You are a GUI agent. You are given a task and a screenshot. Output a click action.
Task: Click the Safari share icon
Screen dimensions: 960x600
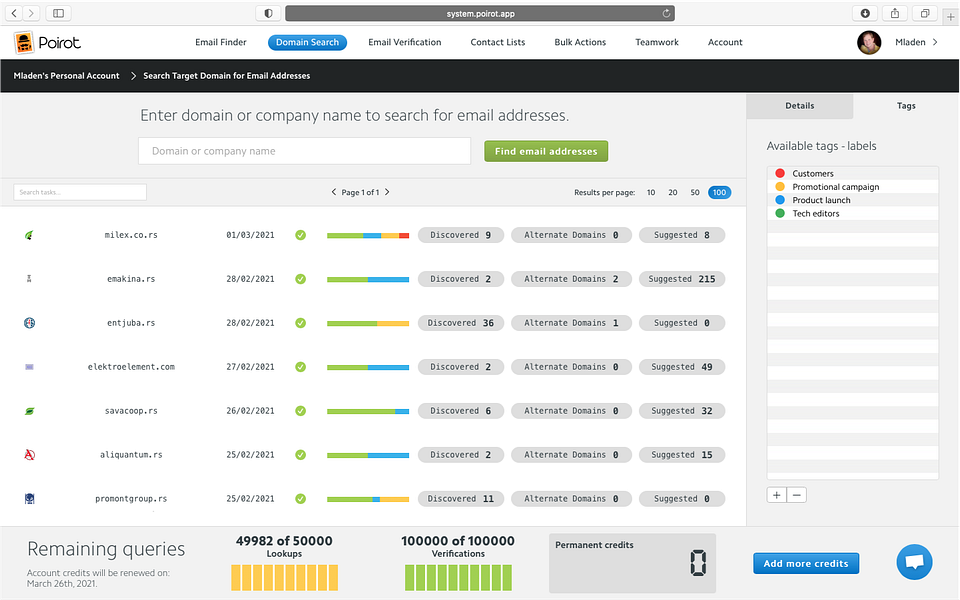[894, 13]
